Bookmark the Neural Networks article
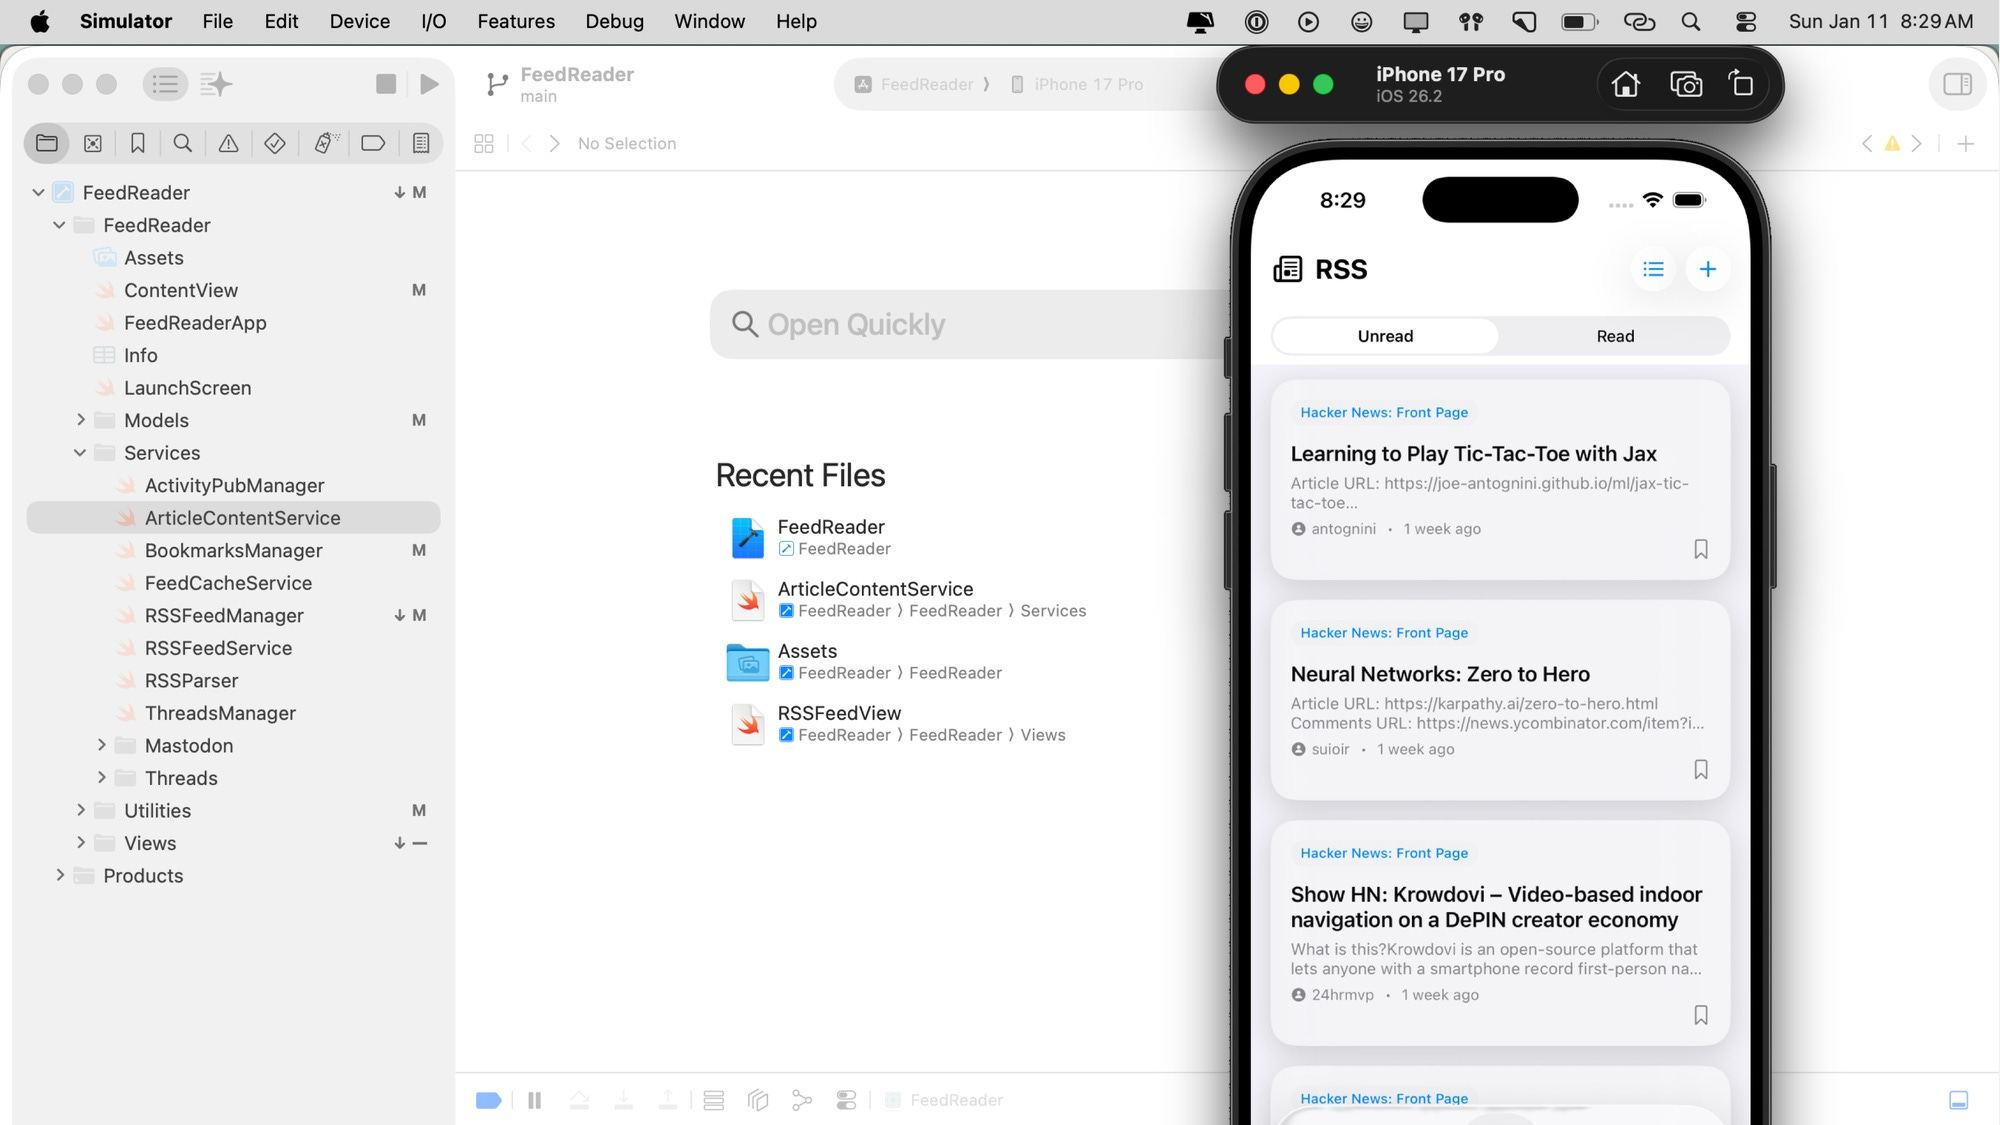Screen dimensions: 2000x1125 1700,769
